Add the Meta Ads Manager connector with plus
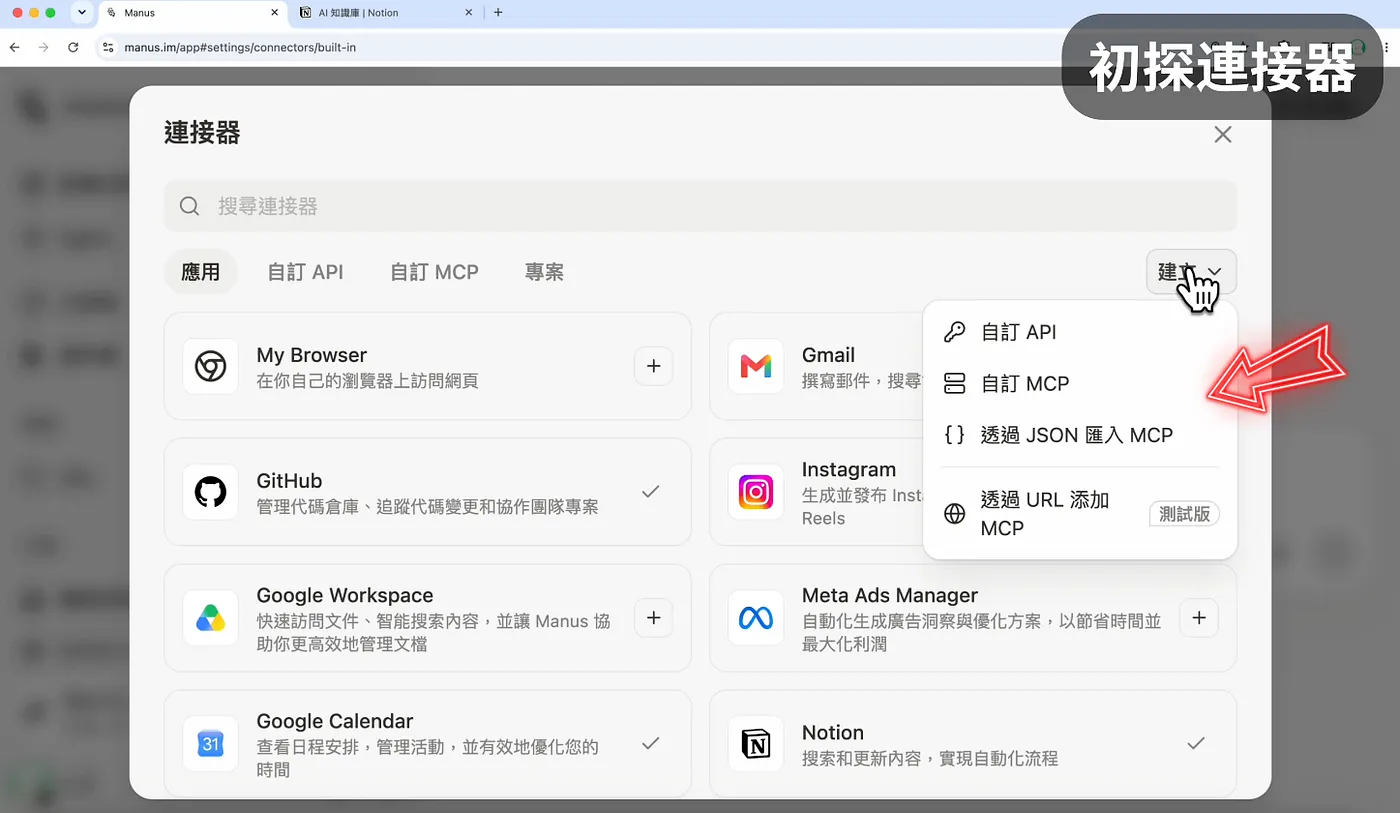 point(1199,618)
